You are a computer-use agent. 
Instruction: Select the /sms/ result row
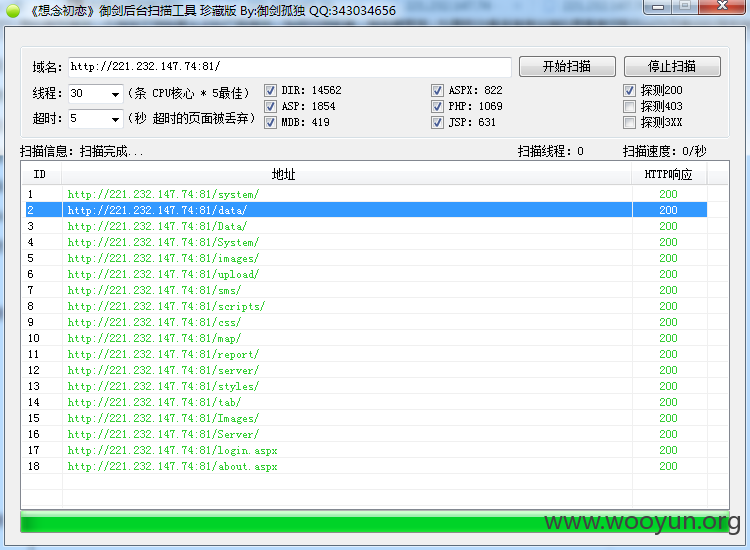tap(366, 290)
